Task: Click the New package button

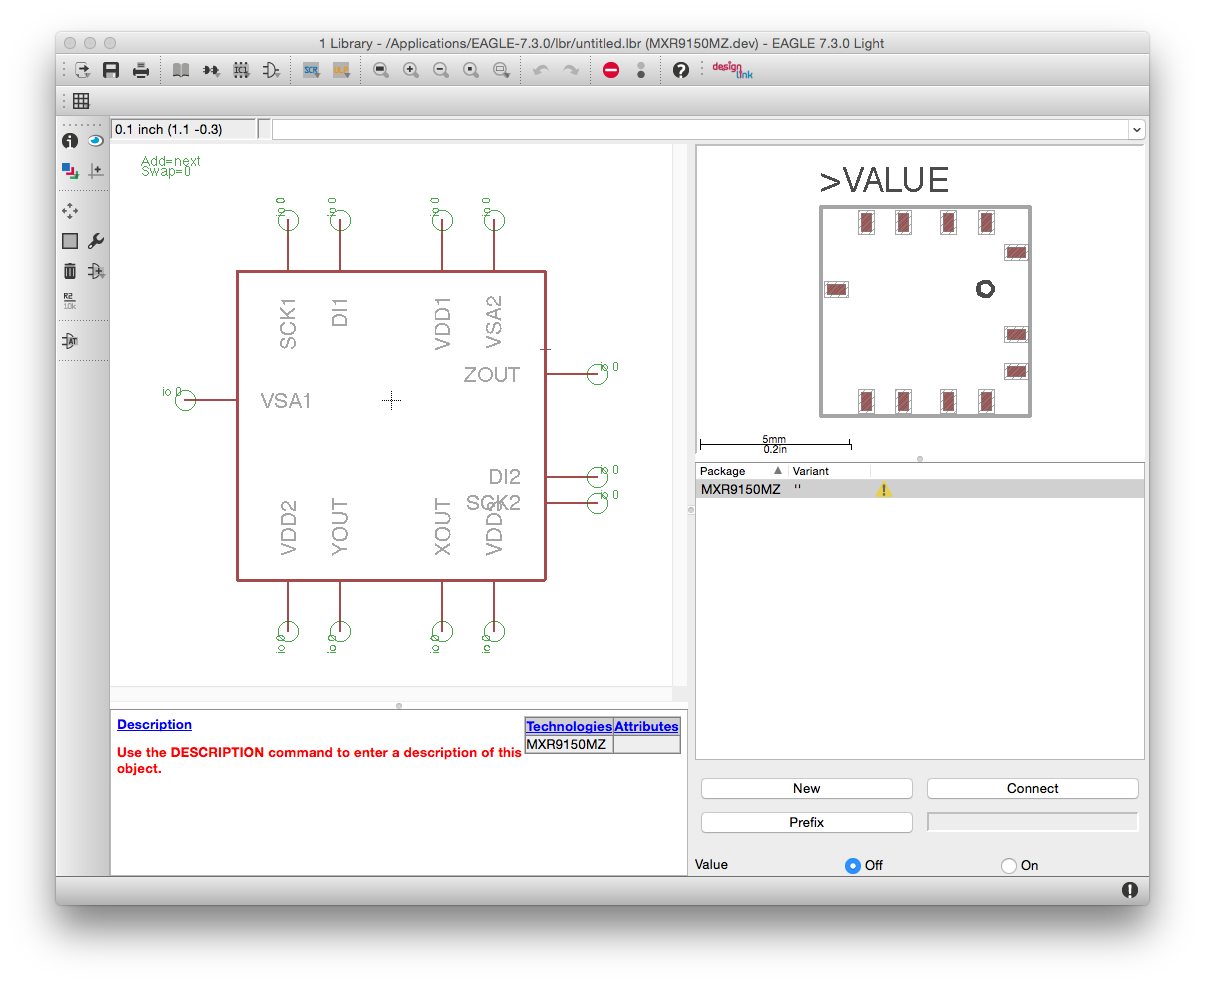Action: (807, 788)
